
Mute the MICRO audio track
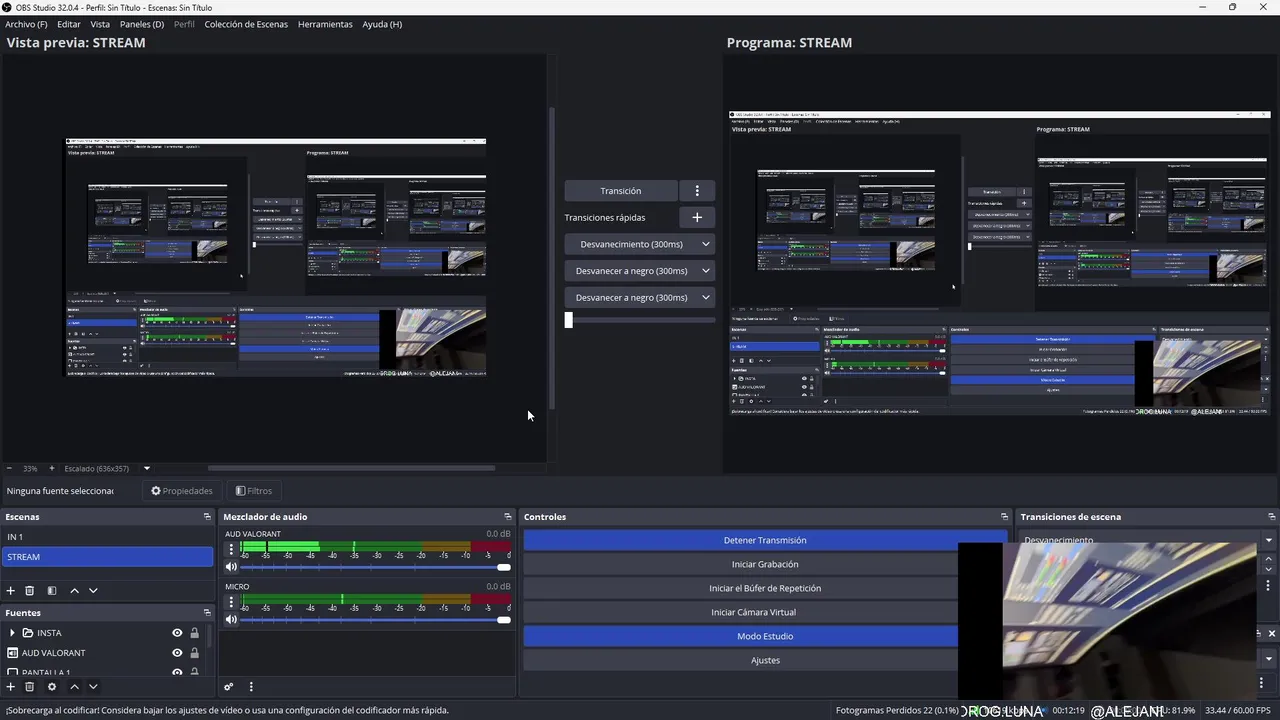pyautogui.click(x=231, y=620)
